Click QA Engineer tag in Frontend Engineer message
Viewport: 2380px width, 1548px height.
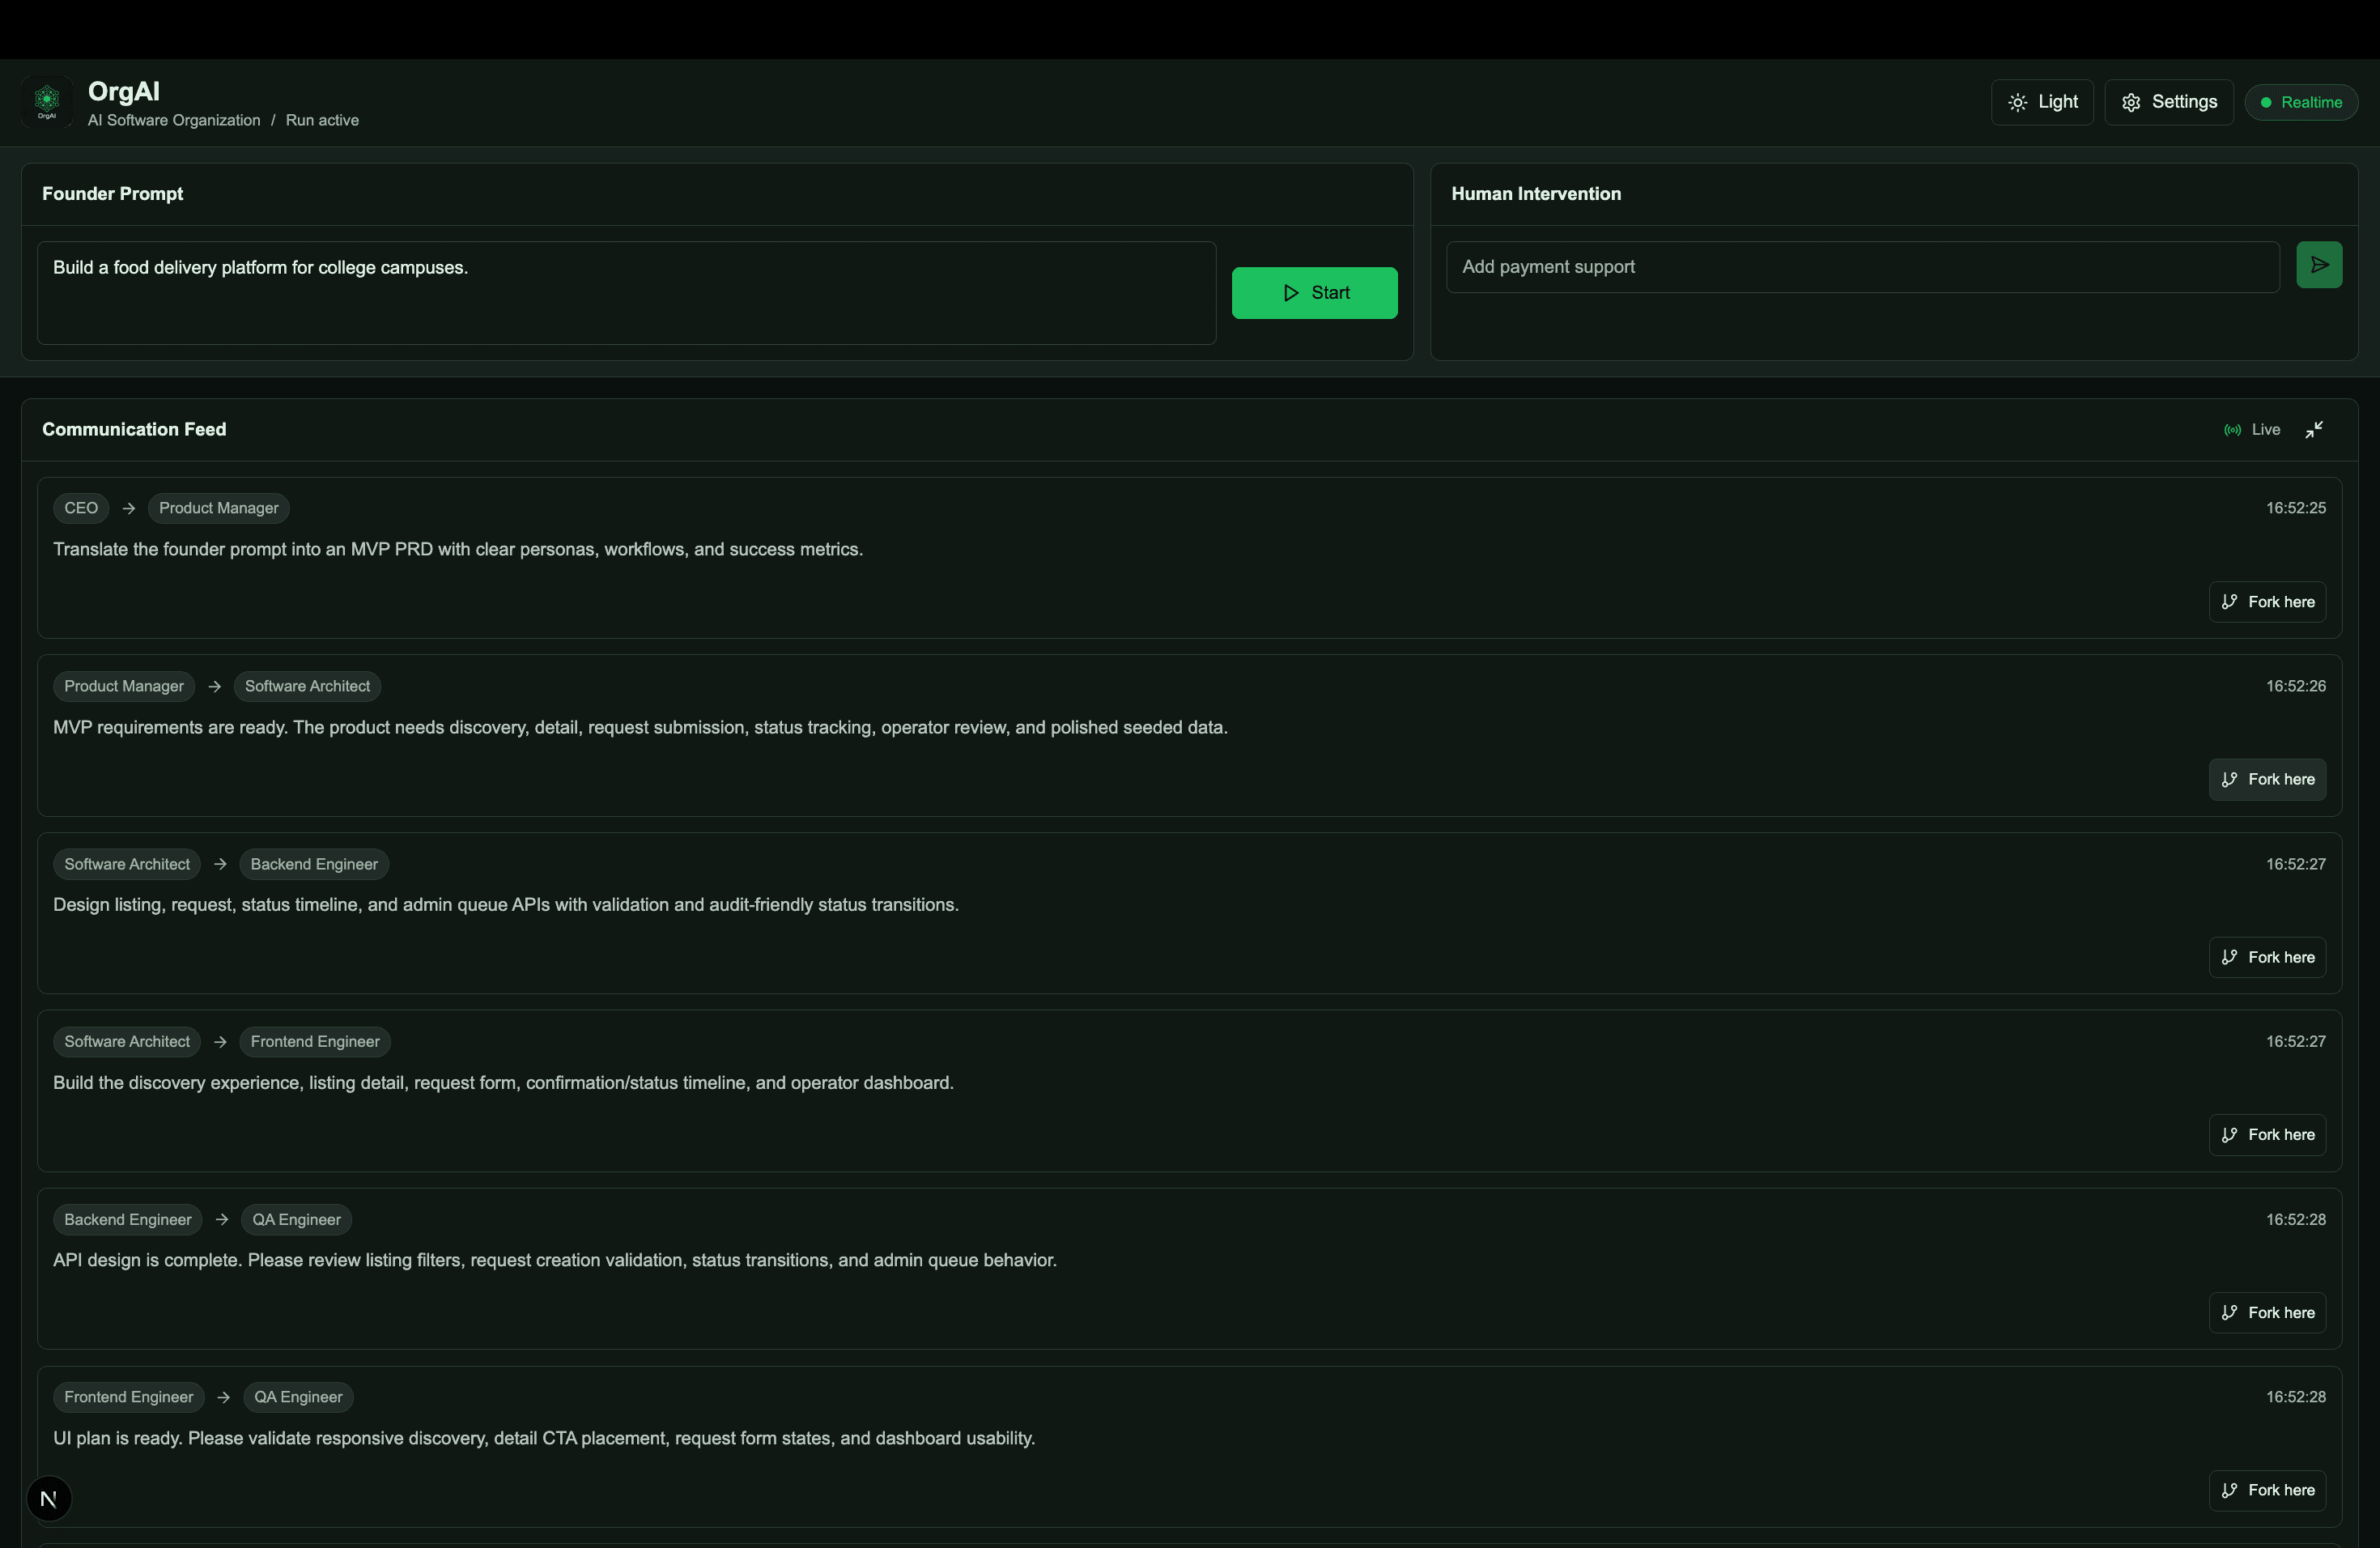tap(298, 1397)
